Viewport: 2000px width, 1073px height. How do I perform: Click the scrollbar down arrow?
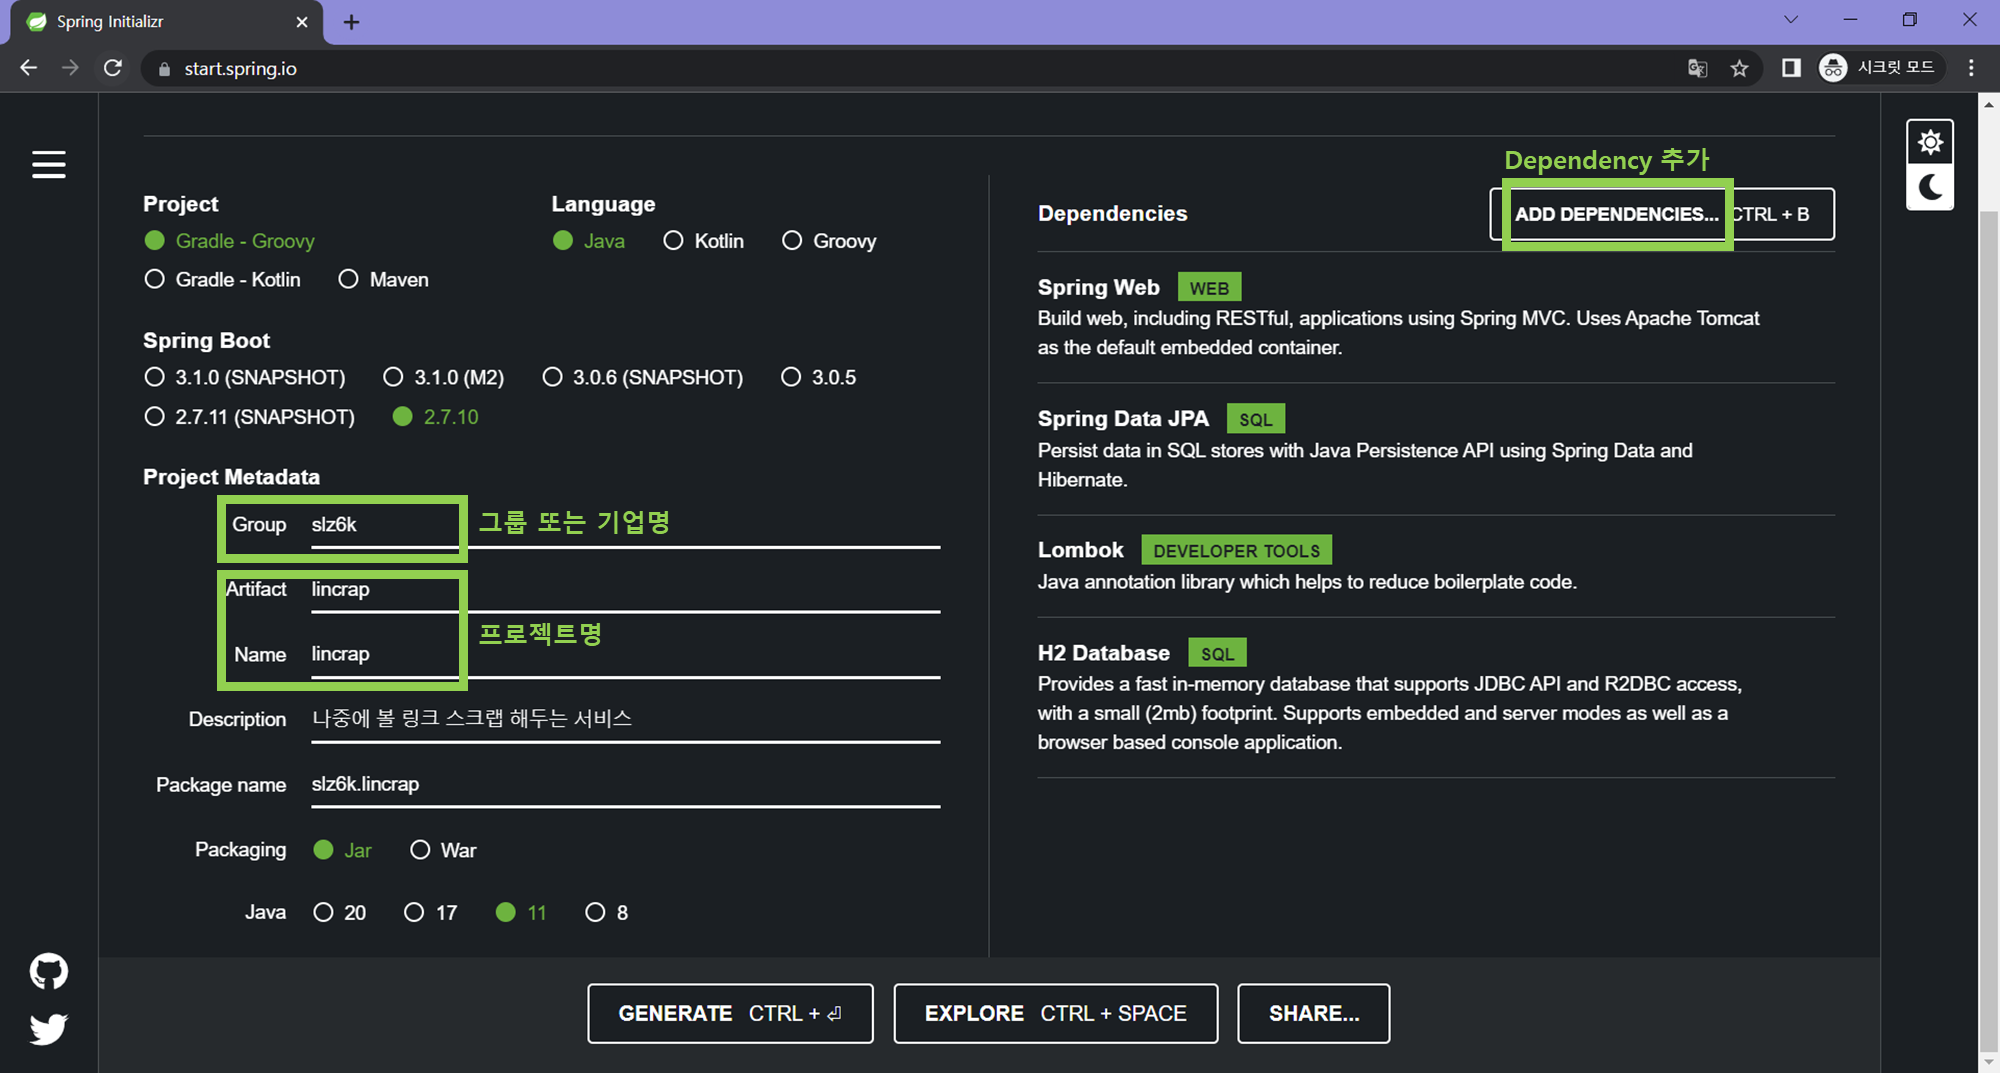(x=1989, y=1062)
